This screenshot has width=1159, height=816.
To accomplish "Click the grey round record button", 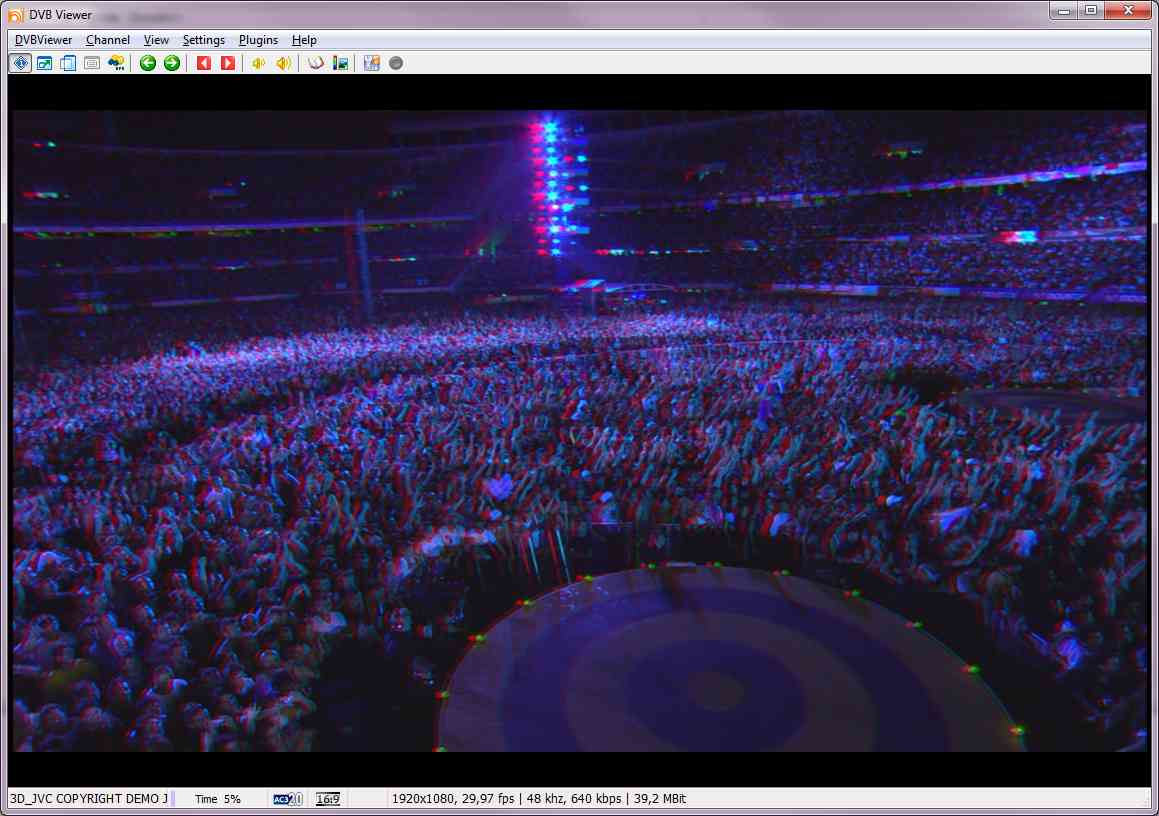I will tap(396, 64).
